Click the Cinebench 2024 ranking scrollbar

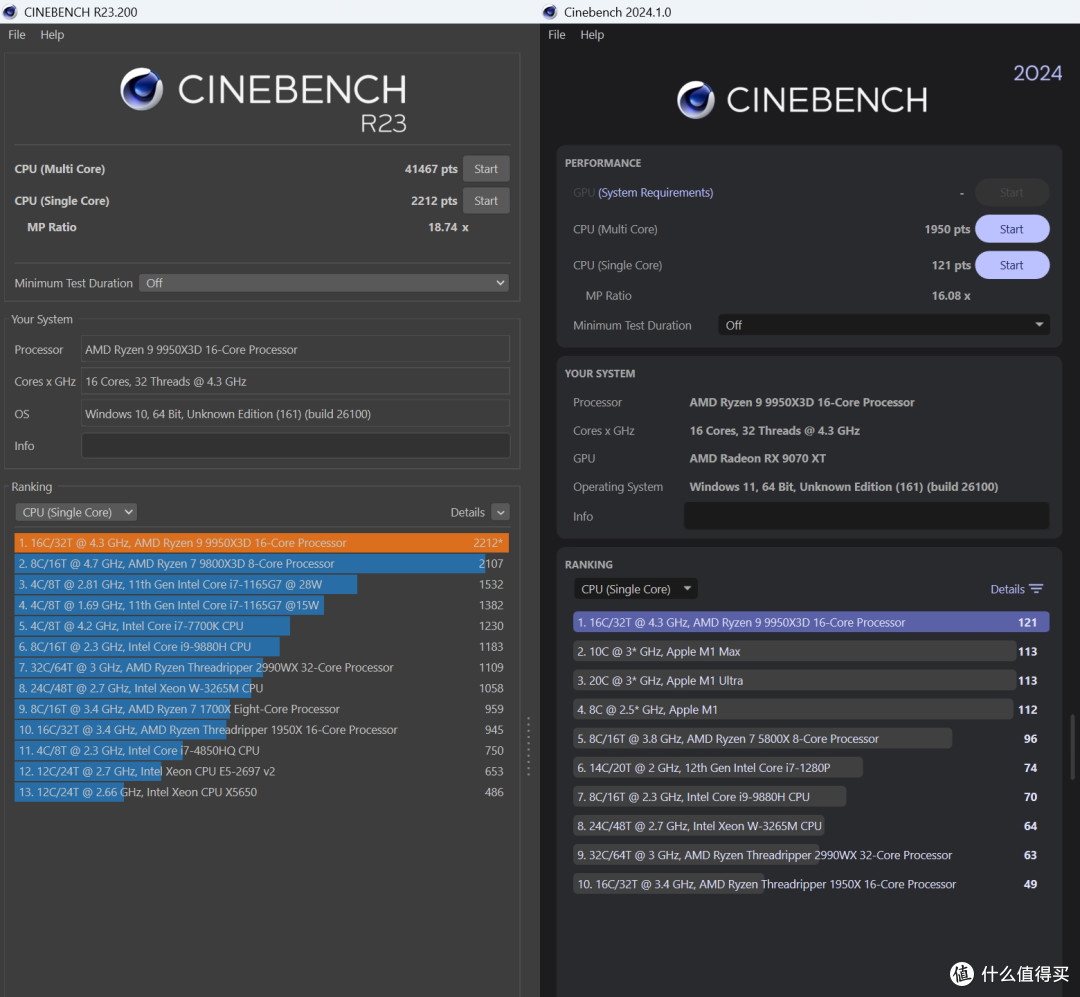1072,748
